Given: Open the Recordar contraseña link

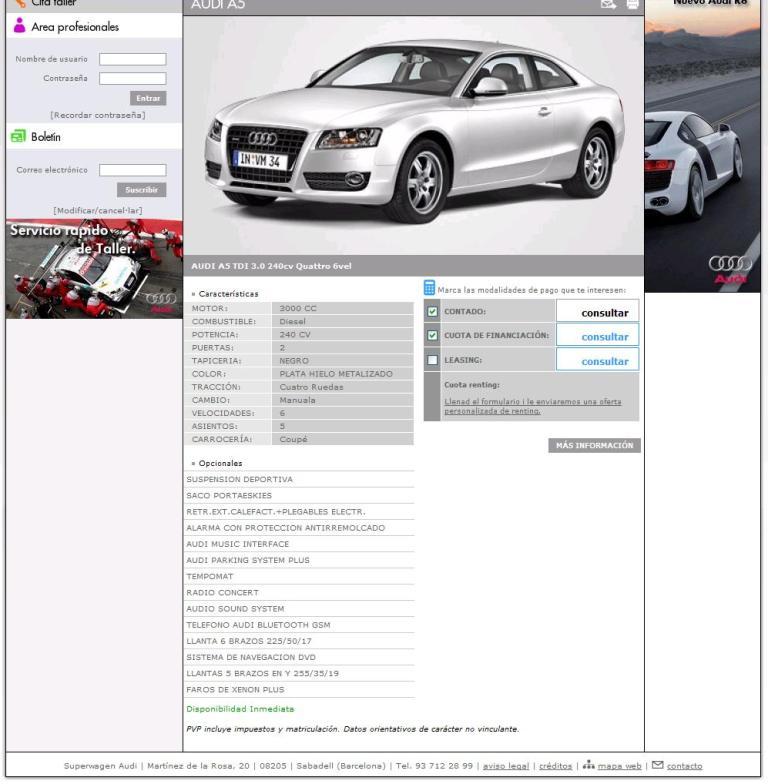Looking at the screenshot, I should pos(98,115).
